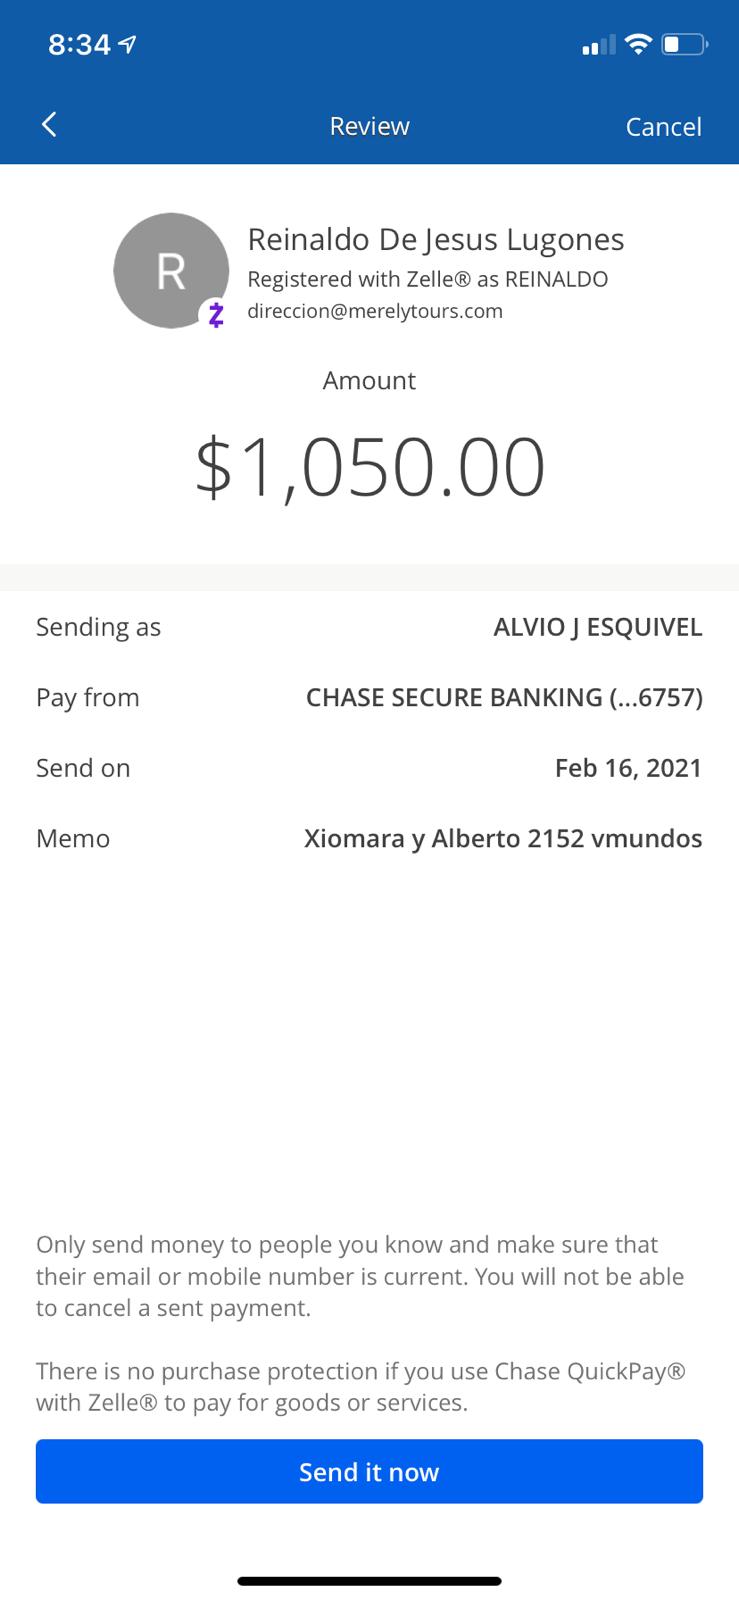Tap the no purchase protection notice
Image resolution: width=739 pixels, height=1600 pixels.
point(361,1386)
